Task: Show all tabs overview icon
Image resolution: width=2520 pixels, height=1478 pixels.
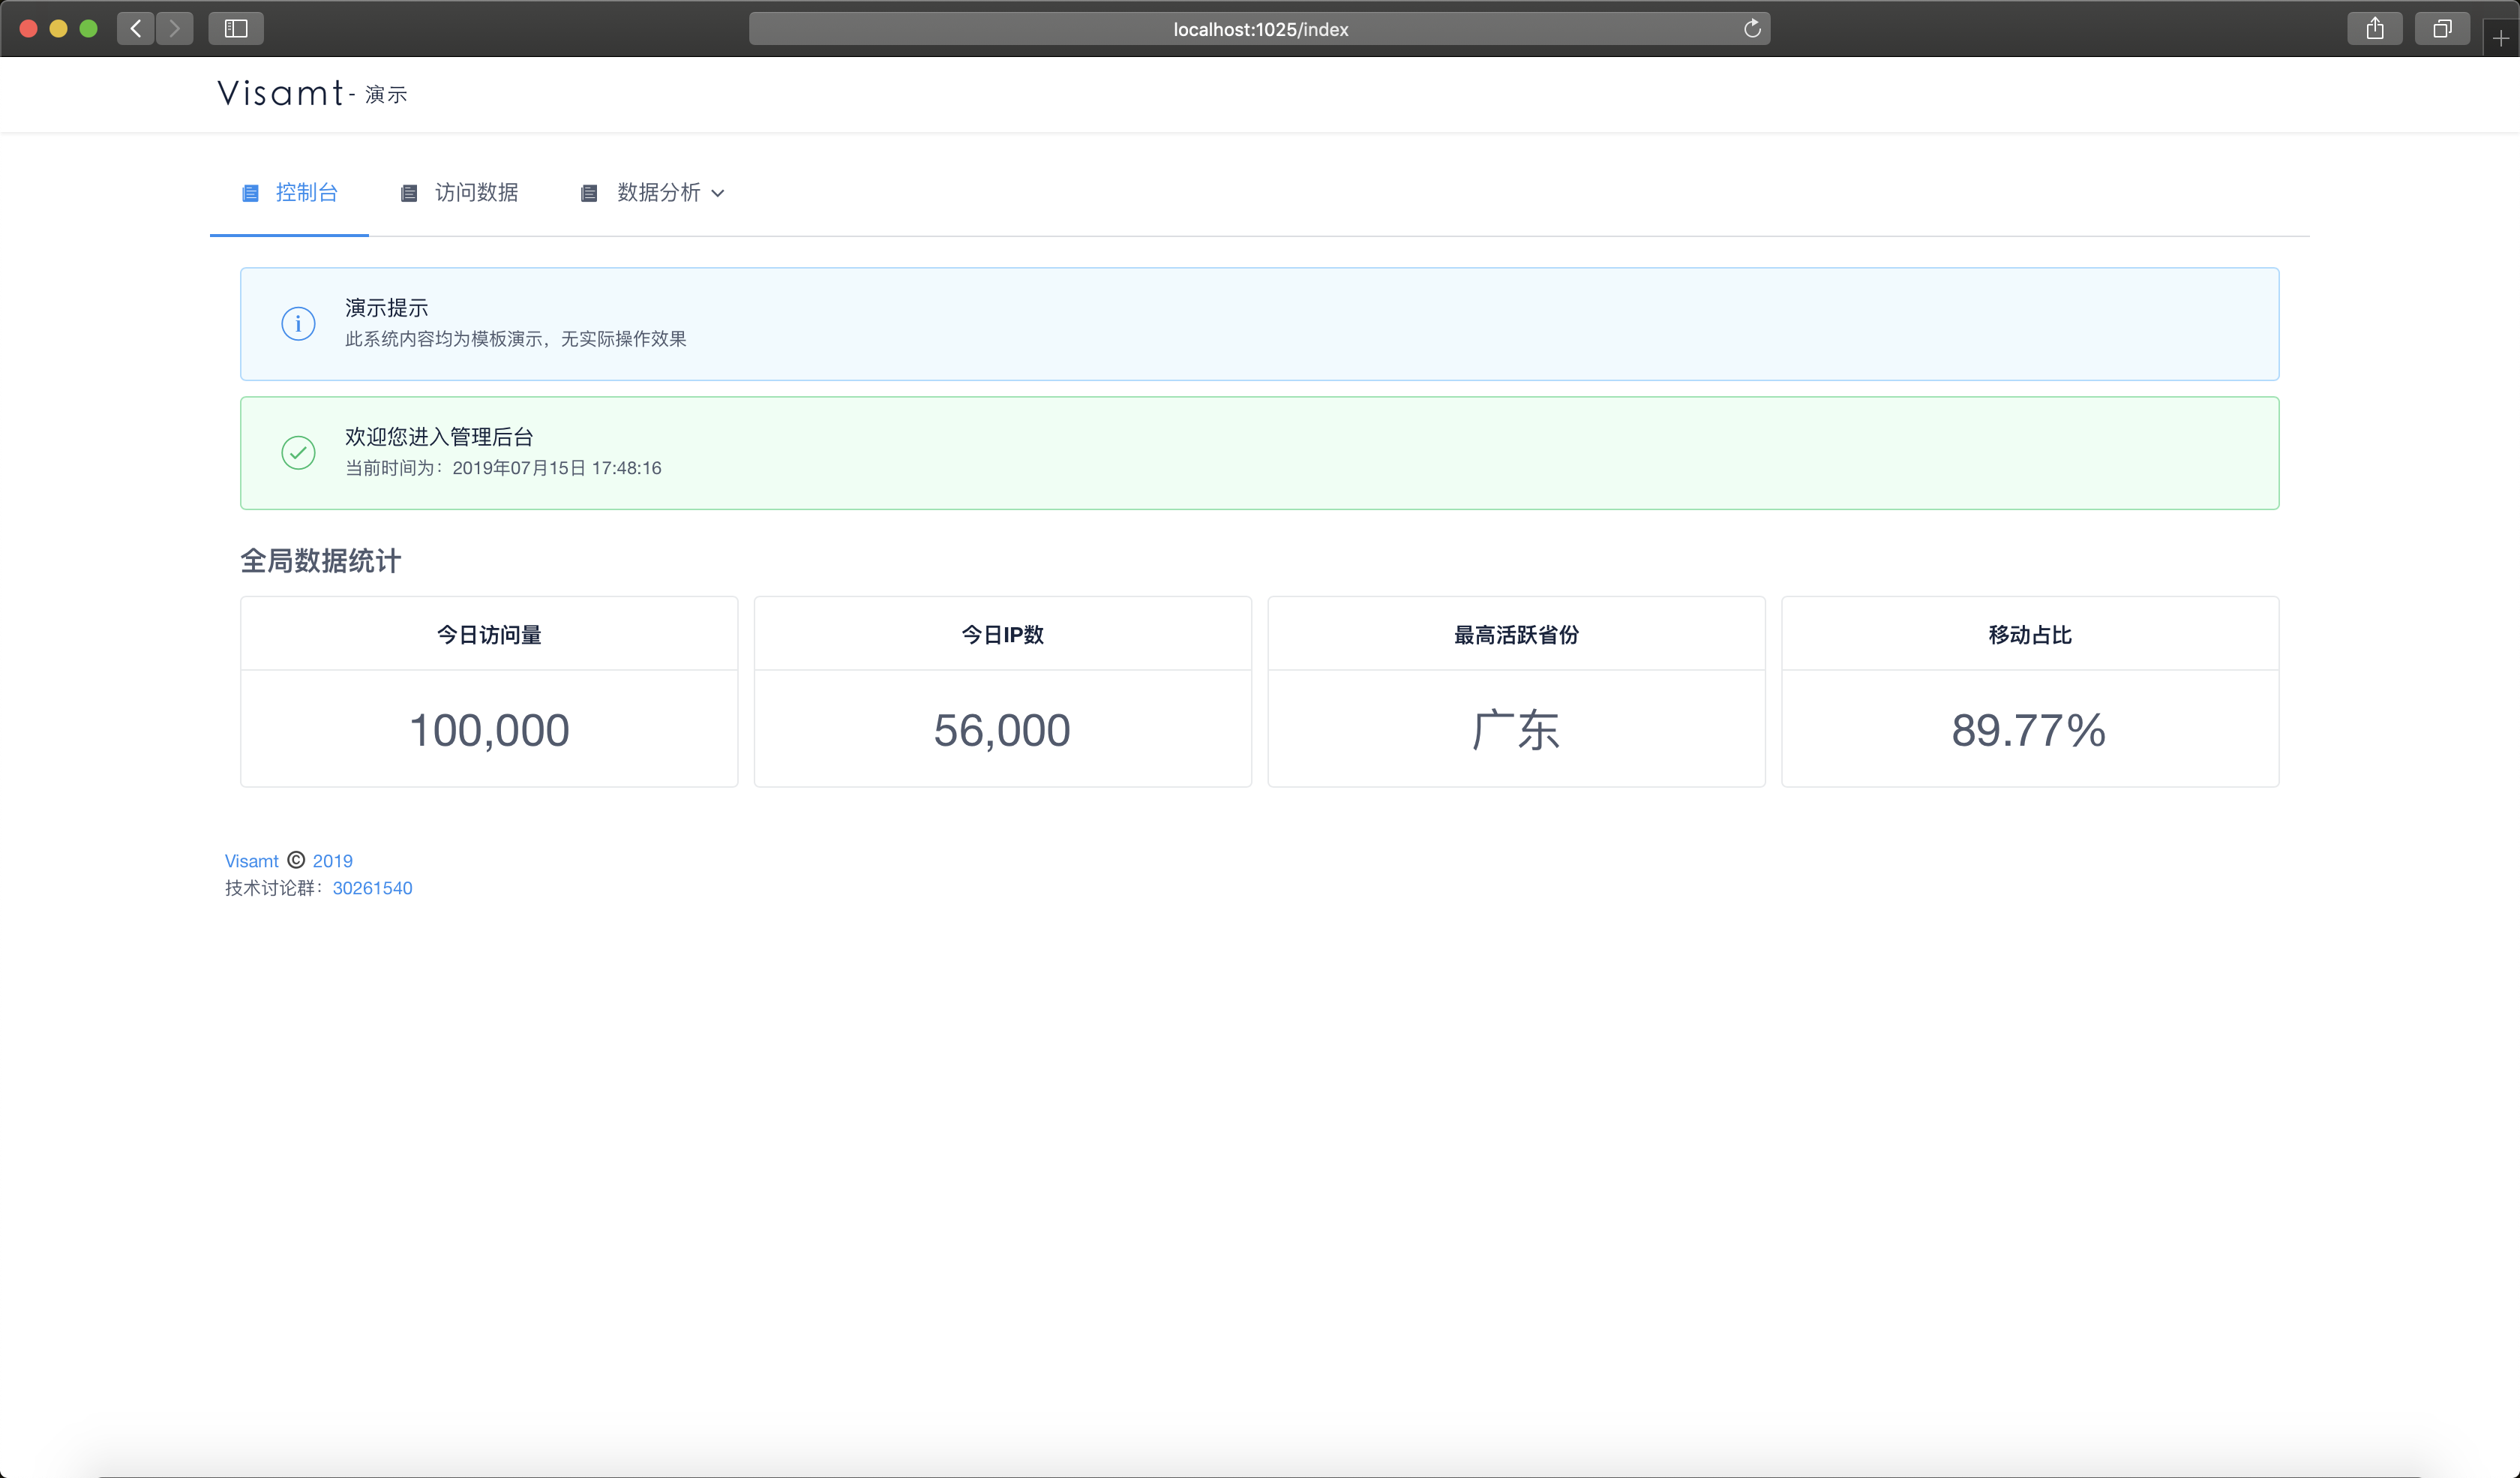Action: (2442, 28)
